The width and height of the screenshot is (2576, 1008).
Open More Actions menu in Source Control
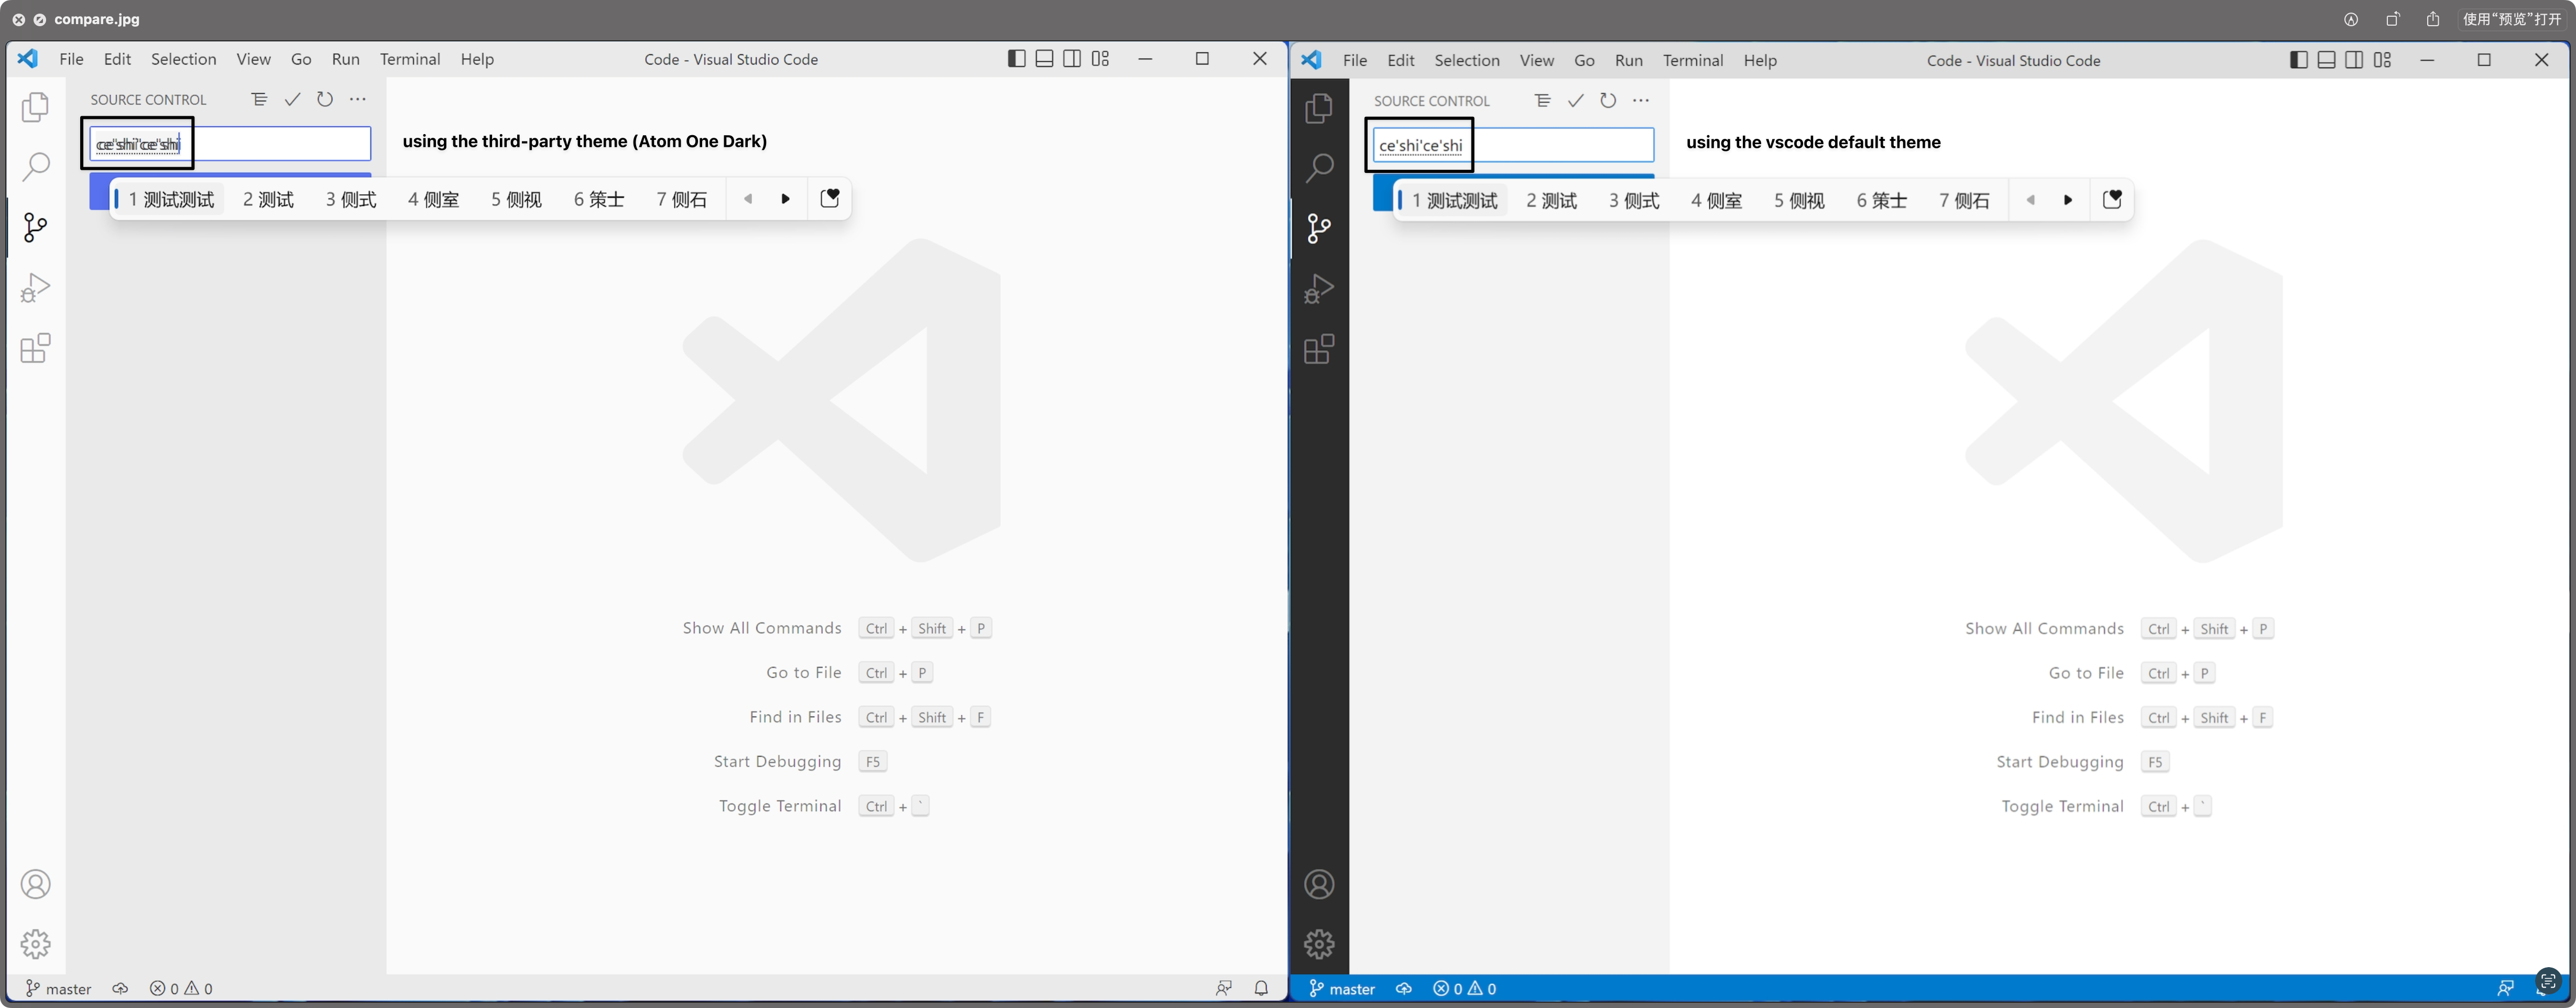(x=358, y=99)
